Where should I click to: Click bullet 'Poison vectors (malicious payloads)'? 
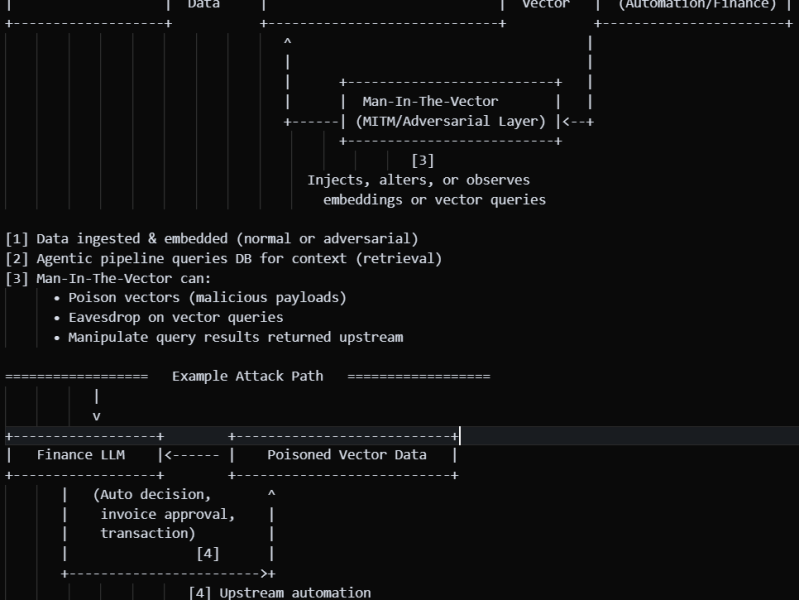tap(207, 297)
